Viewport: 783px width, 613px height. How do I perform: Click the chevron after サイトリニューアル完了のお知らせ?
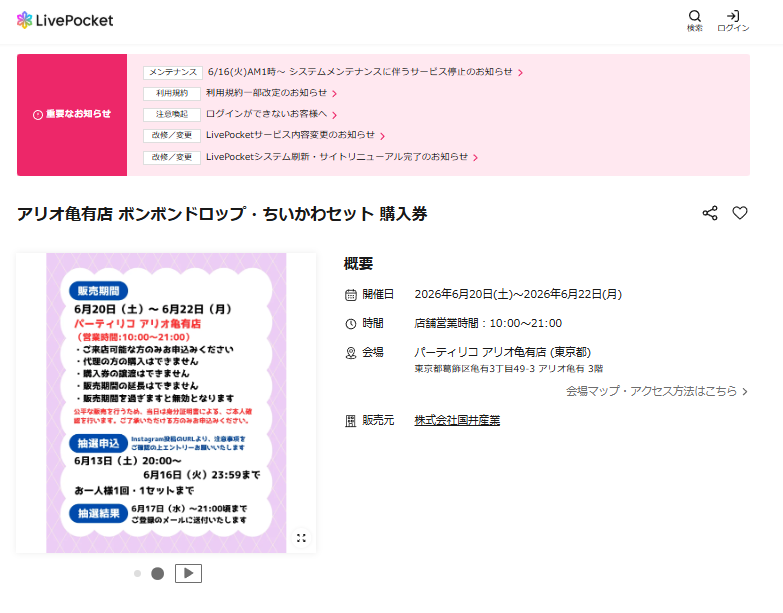(475, 158)
